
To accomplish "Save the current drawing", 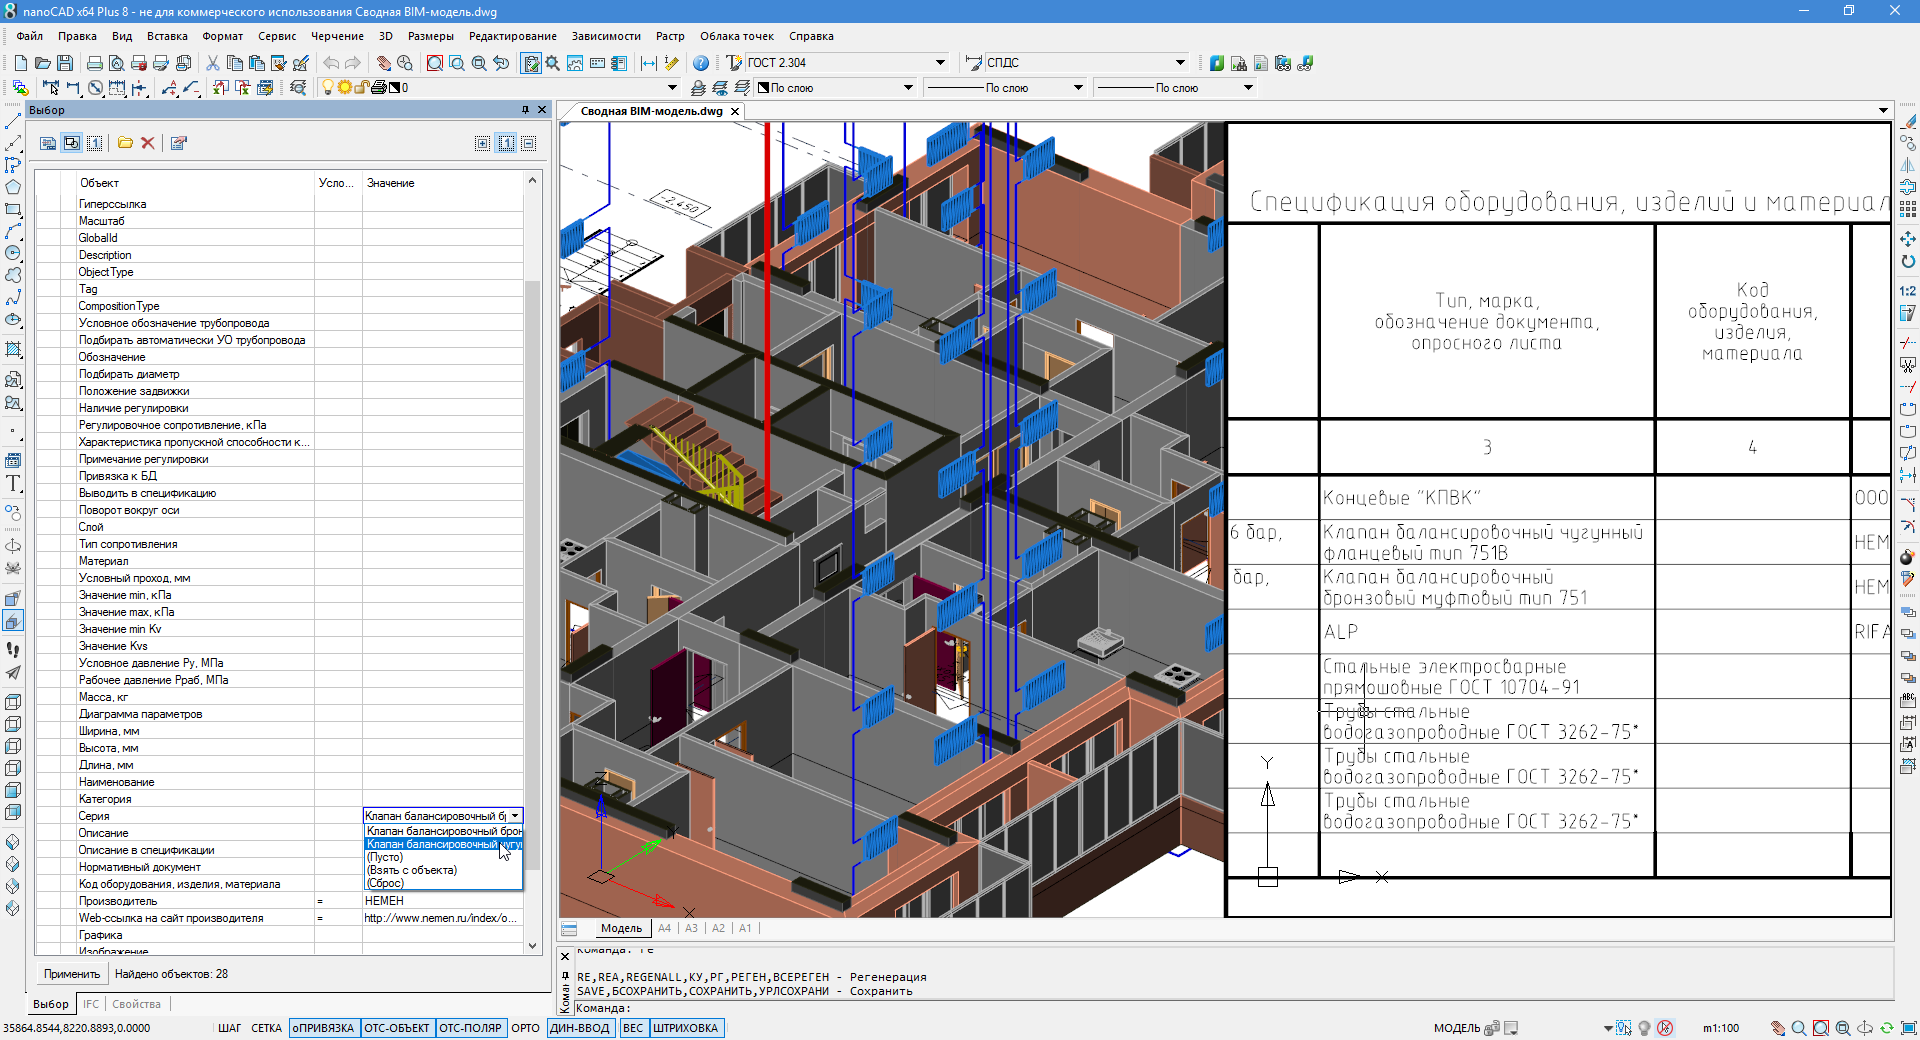I will (66, 62).
